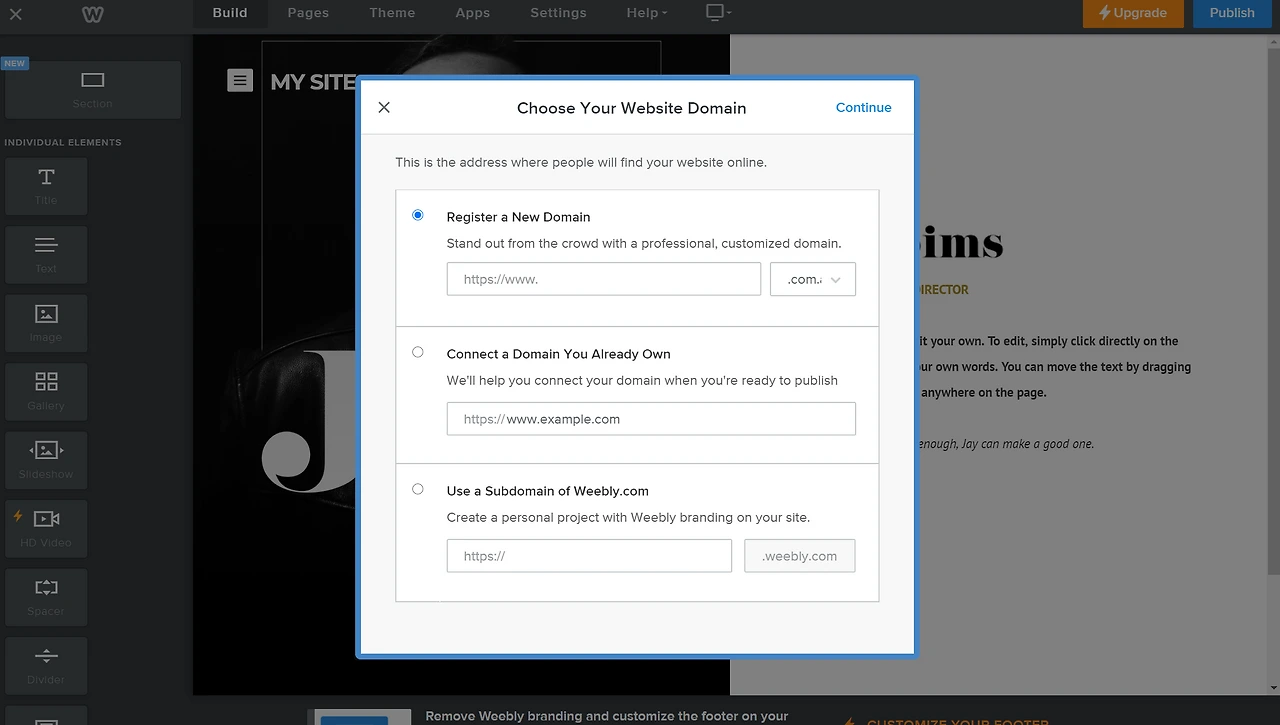Click the existing domain input field

click(651, 419)
